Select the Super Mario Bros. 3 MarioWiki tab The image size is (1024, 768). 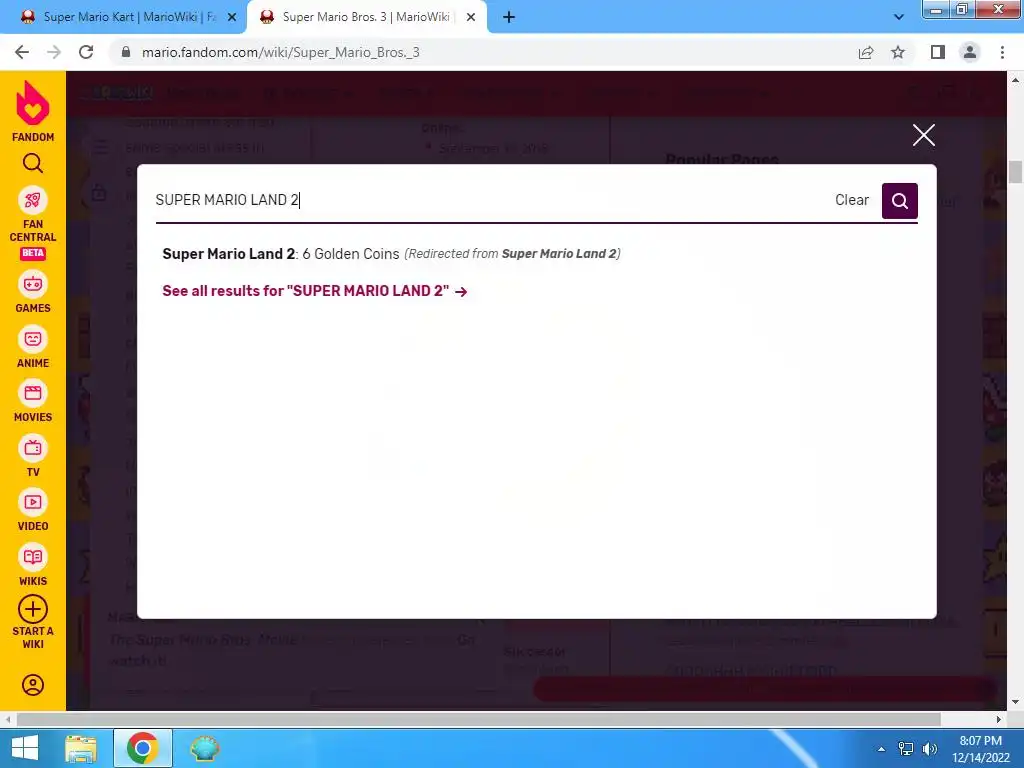pyautogui.click(x=366, y=18)
